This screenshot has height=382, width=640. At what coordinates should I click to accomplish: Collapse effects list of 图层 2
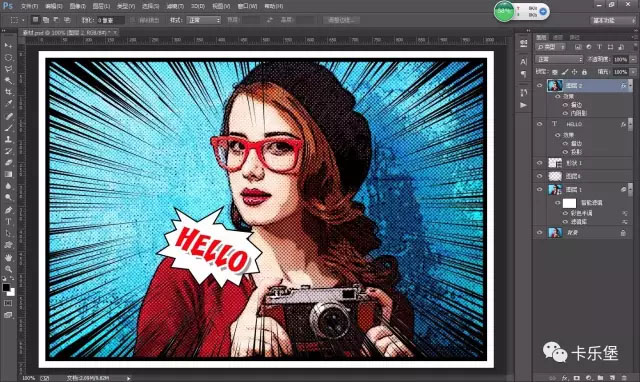pyautogui.click(x=631, y=85)
